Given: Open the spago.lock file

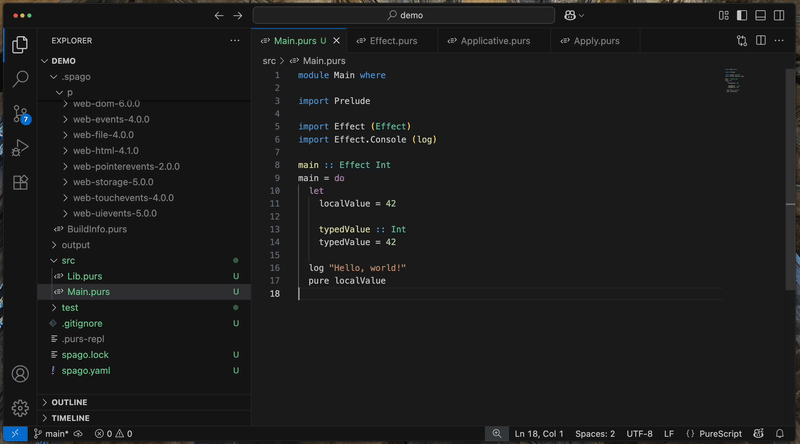Looking at the screenshot, I should (144, 355).
